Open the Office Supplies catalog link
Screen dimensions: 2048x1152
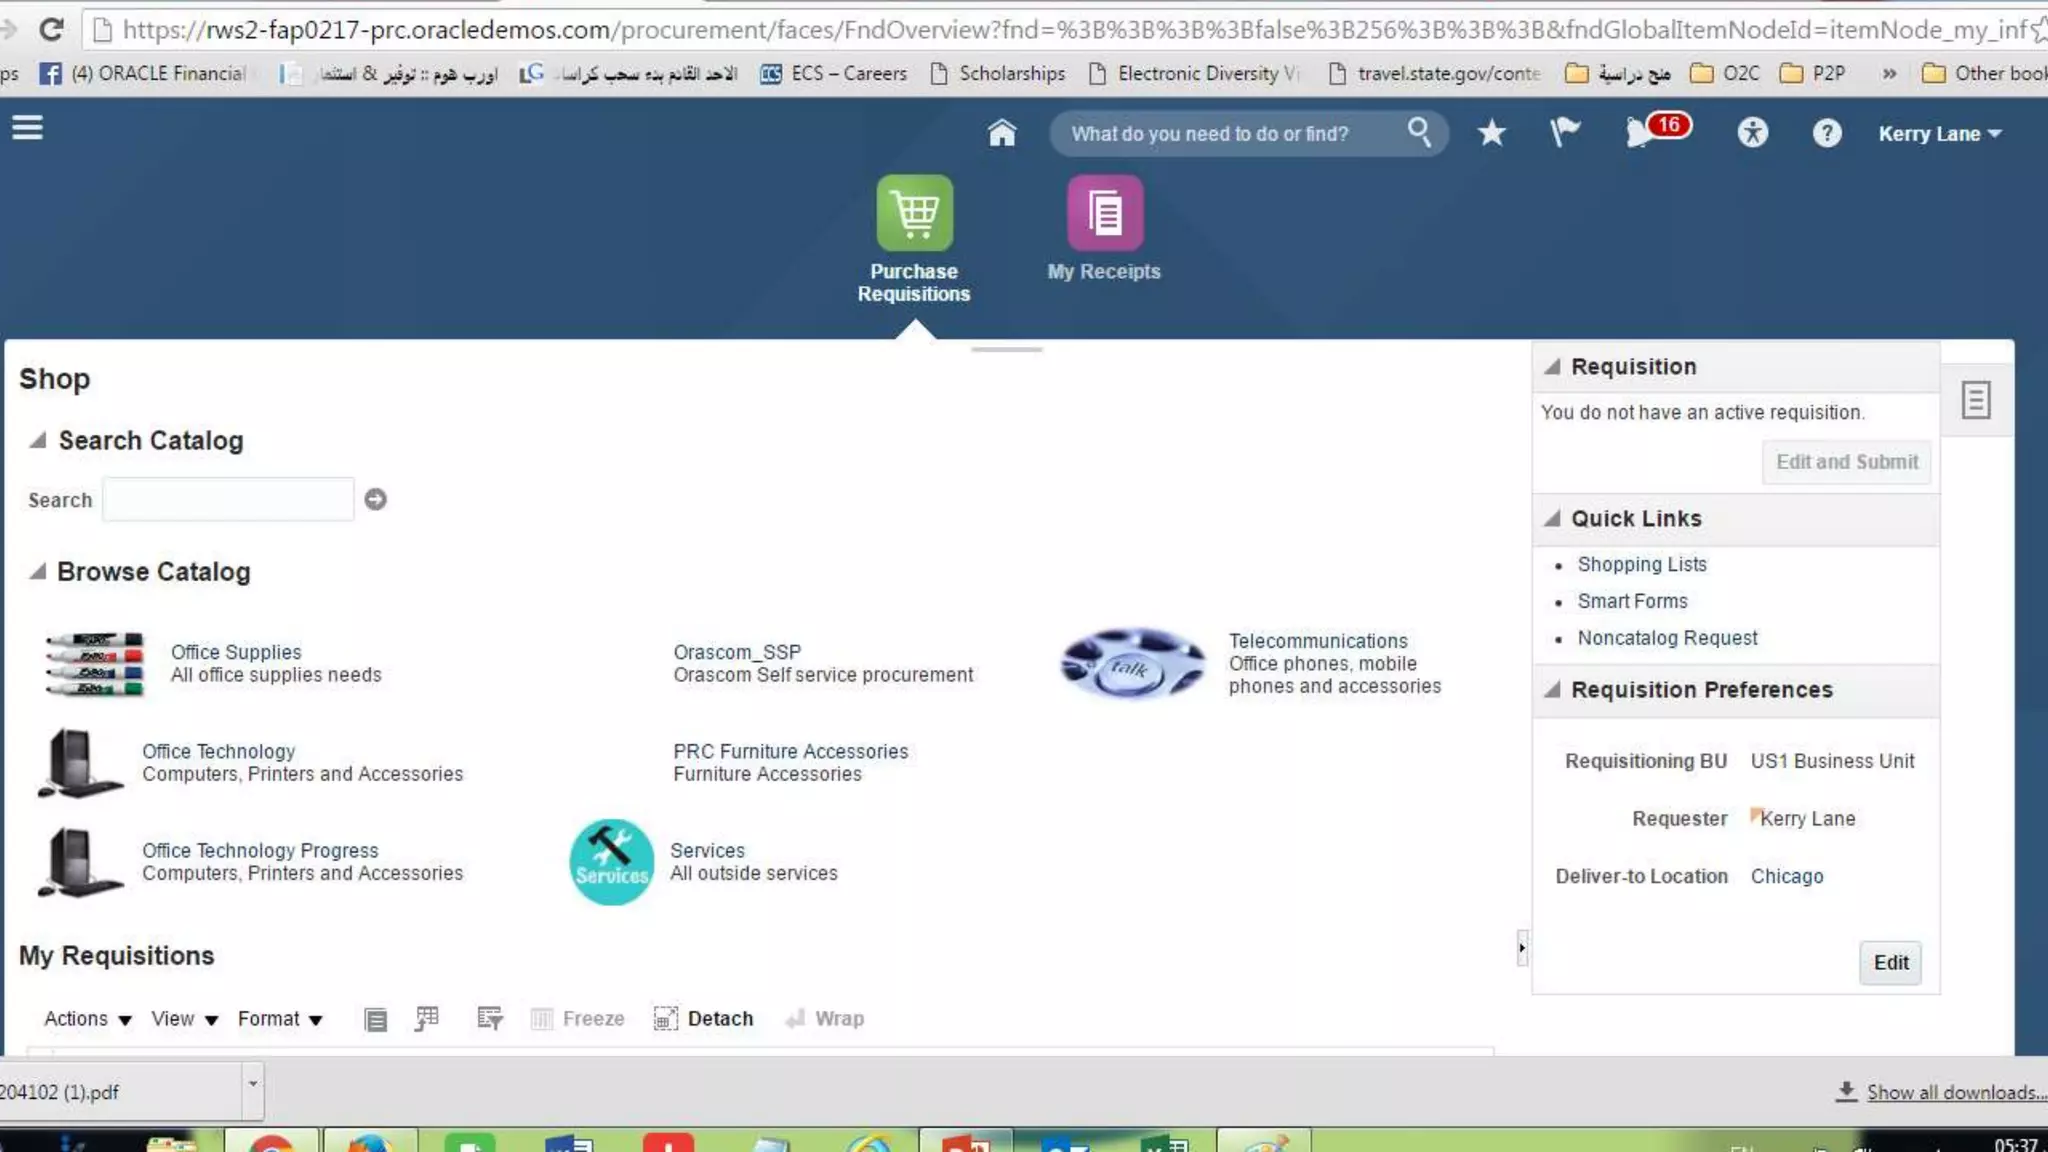click(235, 652)
